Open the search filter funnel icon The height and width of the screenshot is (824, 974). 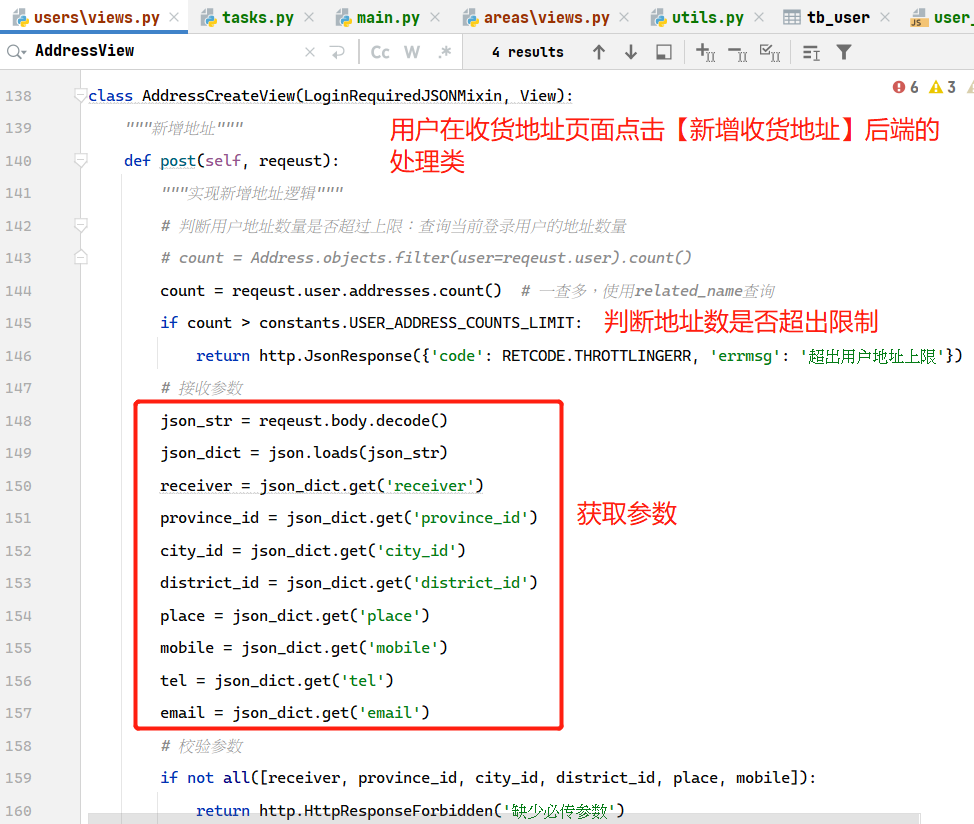pos(844,52)
